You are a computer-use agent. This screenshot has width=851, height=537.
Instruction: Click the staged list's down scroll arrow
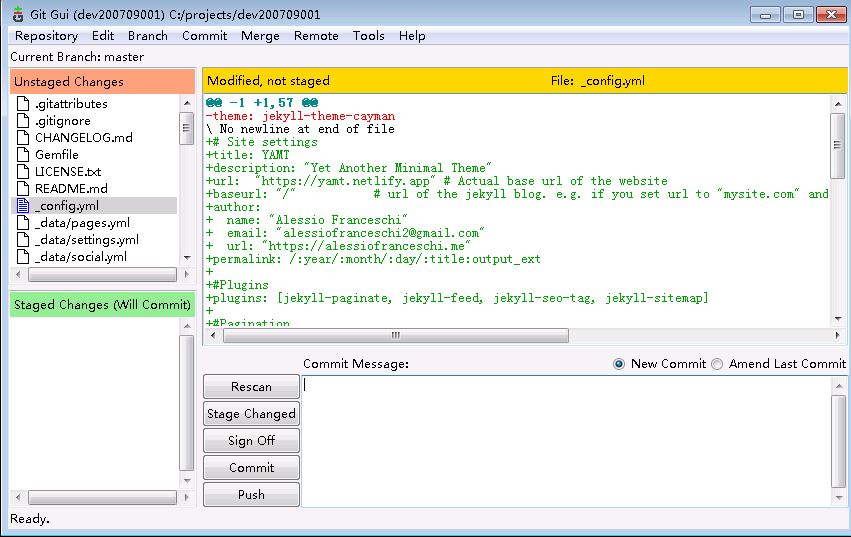tap(187, 481)
